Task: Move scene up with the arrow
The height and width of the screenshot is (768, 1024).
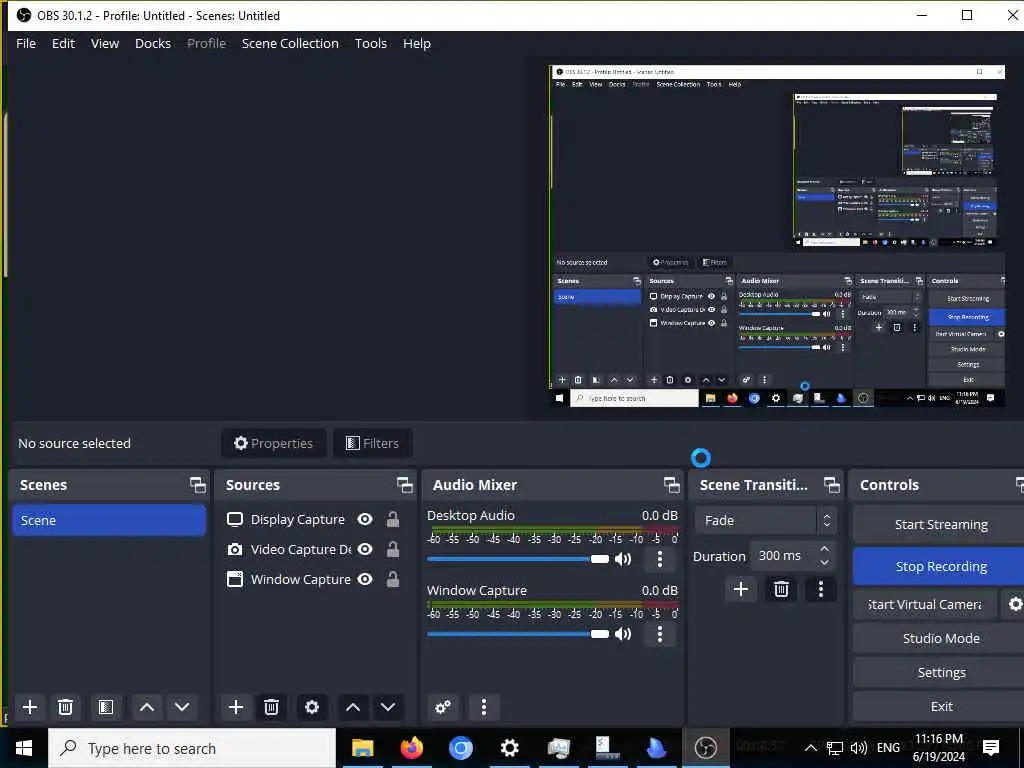Action: tap(147, 707)
